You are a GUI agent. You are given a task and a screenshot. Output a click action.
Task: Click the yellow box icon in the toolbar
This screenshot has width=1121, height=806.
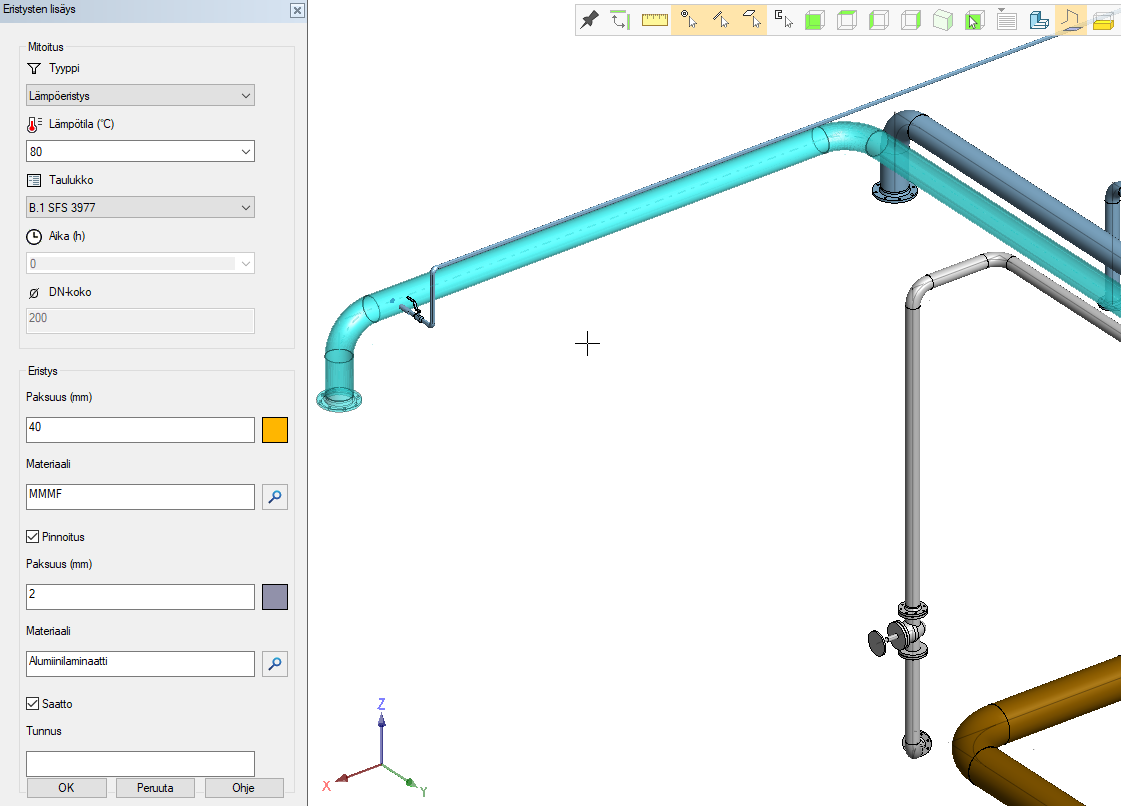pos(1103,20)
